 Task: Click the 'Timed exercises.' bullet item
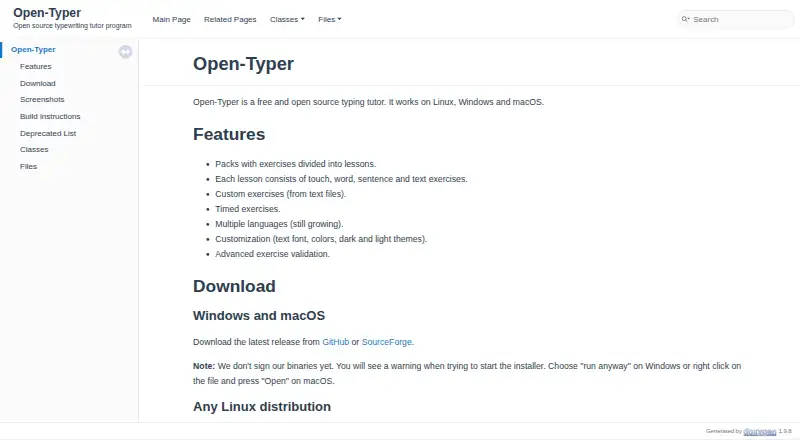tap(247, 209)
